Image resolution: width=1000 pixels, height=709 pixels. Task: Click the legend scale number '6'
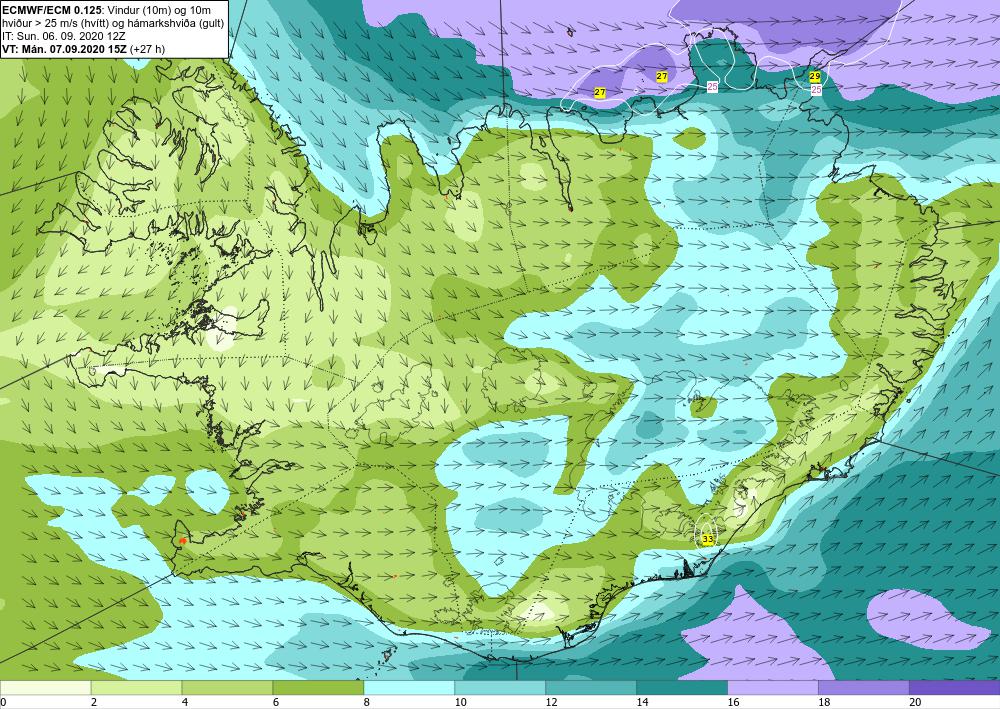coord(276,702)
